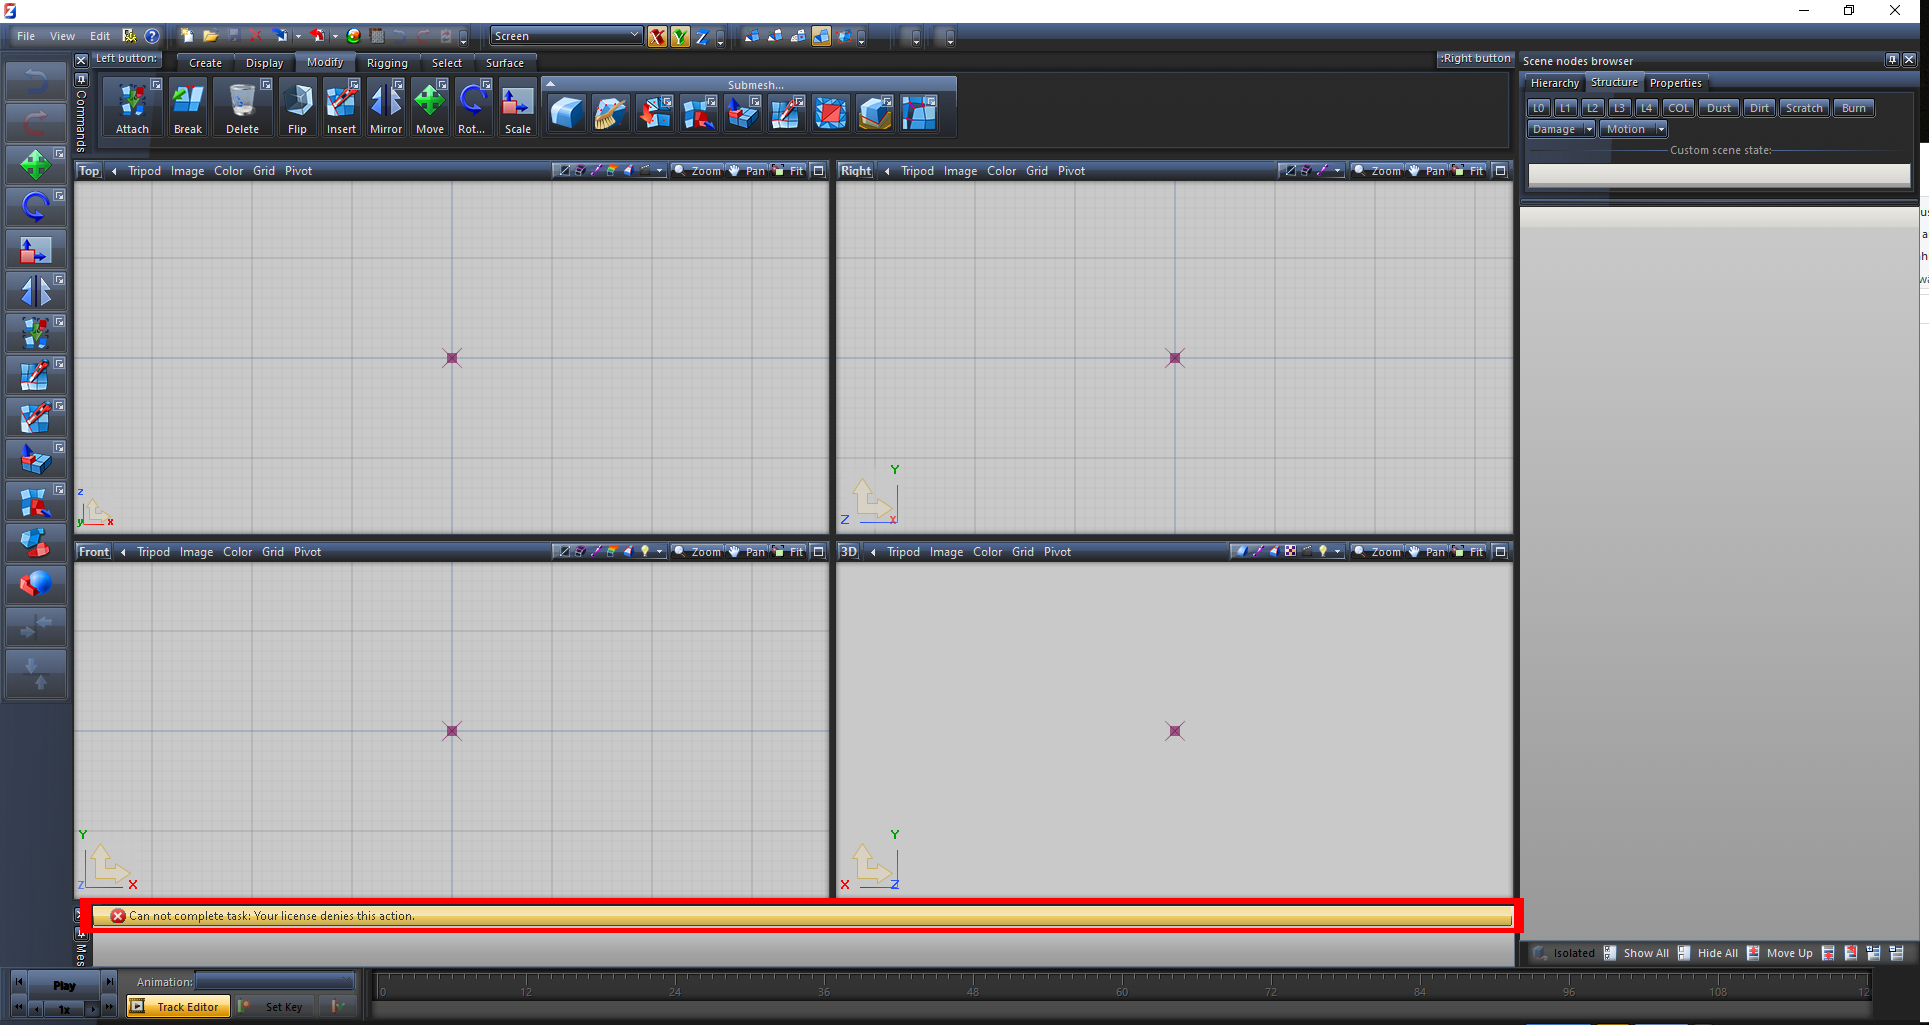The height and width of the screenshot is (1025, 1929).
Task: Toggle the X axis constraint button
Action: tap(657, 37)
